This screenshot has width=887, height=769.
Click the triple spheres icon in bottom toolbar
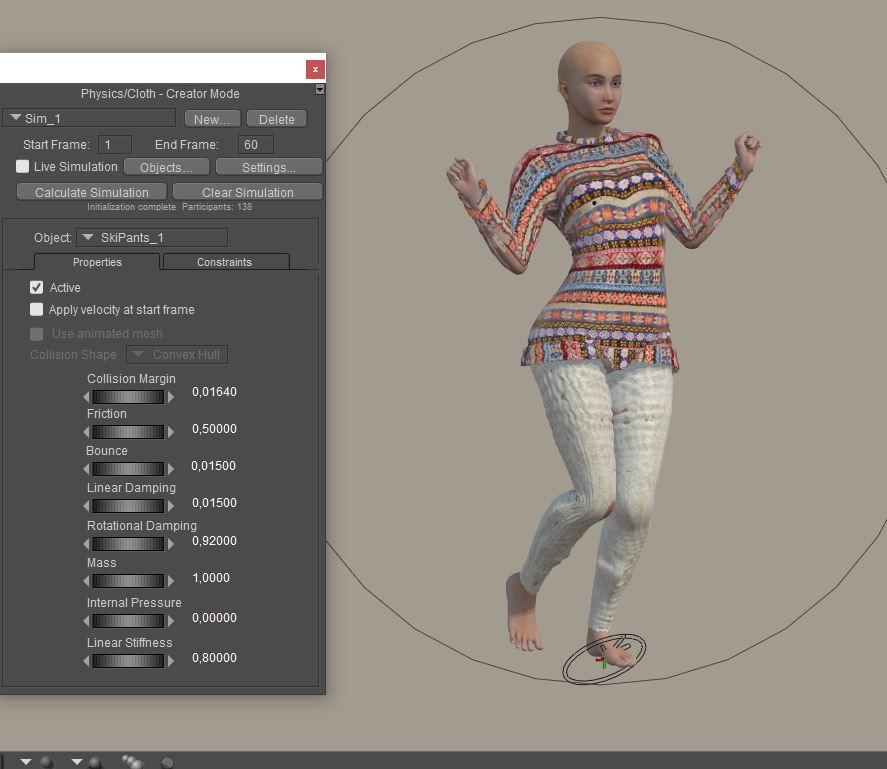133,762
